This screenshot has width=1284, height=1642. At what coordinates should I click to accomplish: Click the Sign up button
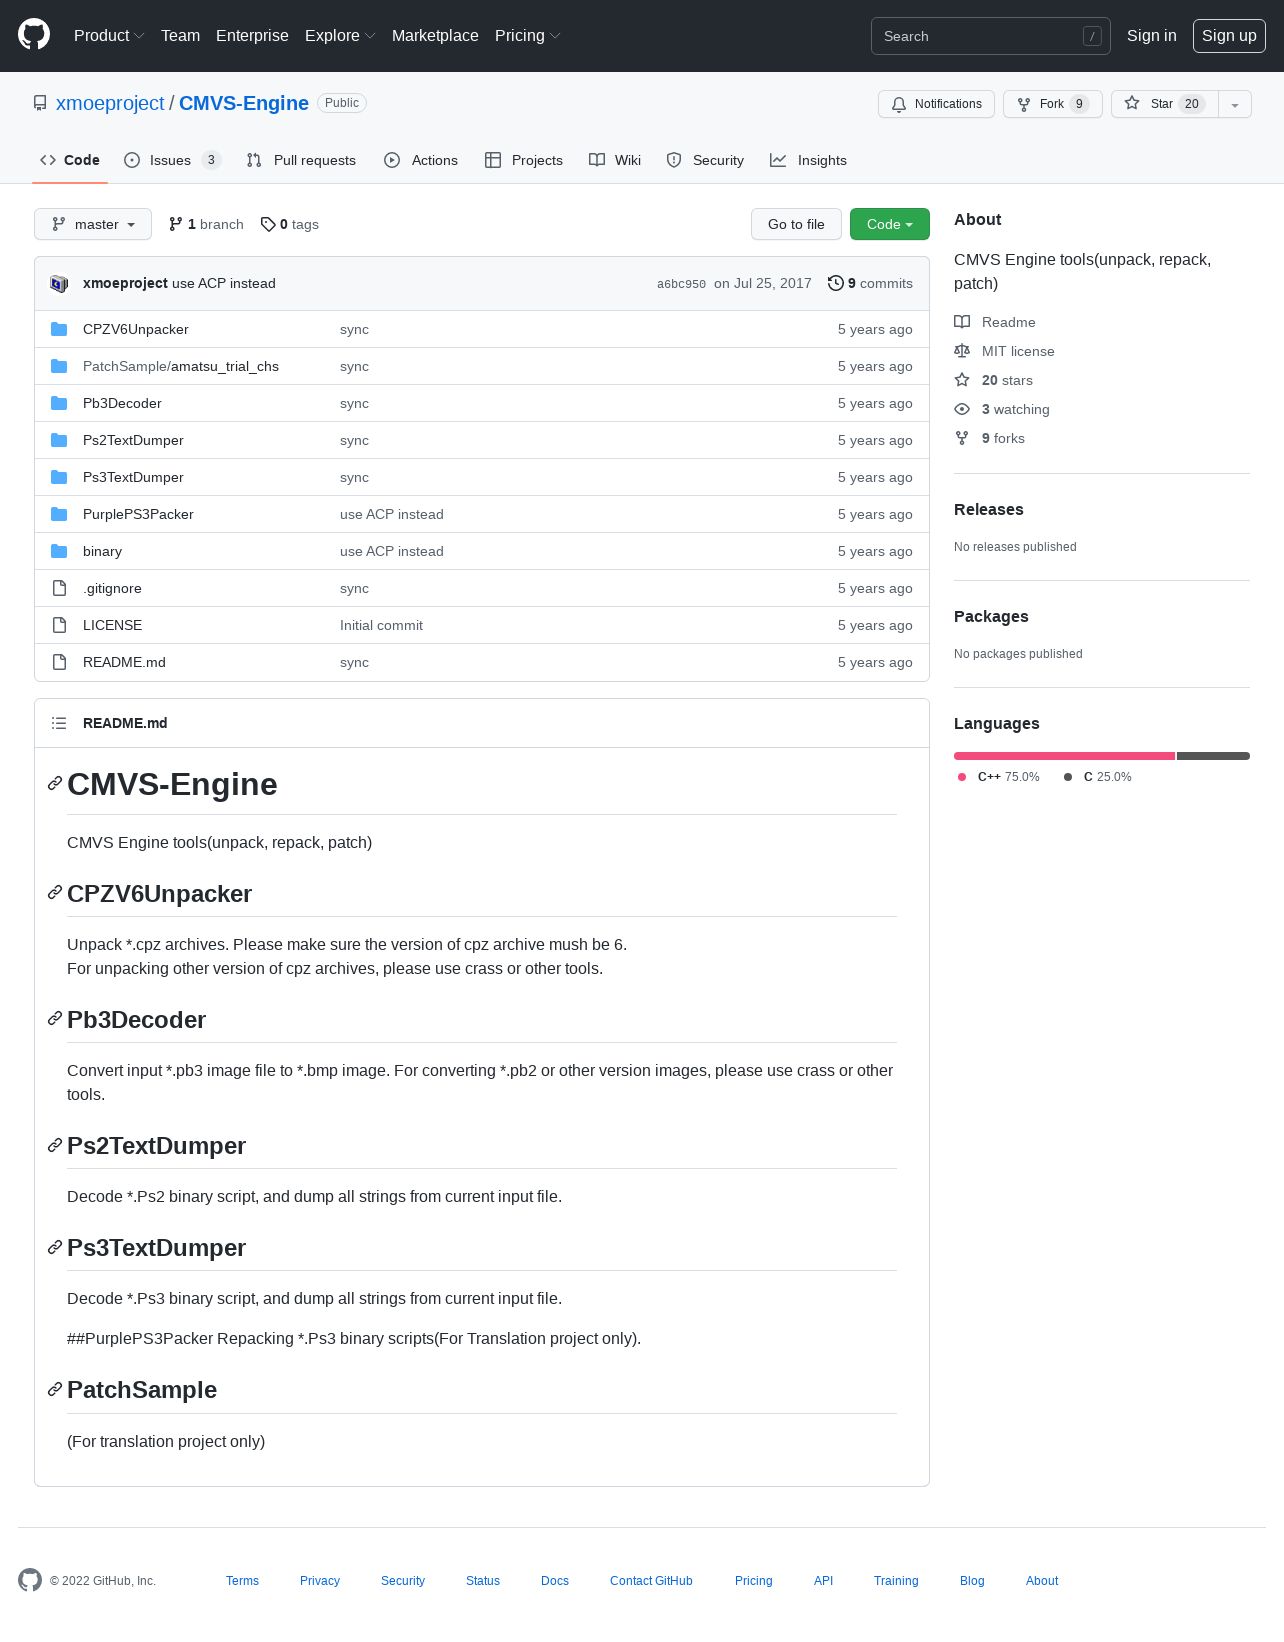tap(1229, 35)
